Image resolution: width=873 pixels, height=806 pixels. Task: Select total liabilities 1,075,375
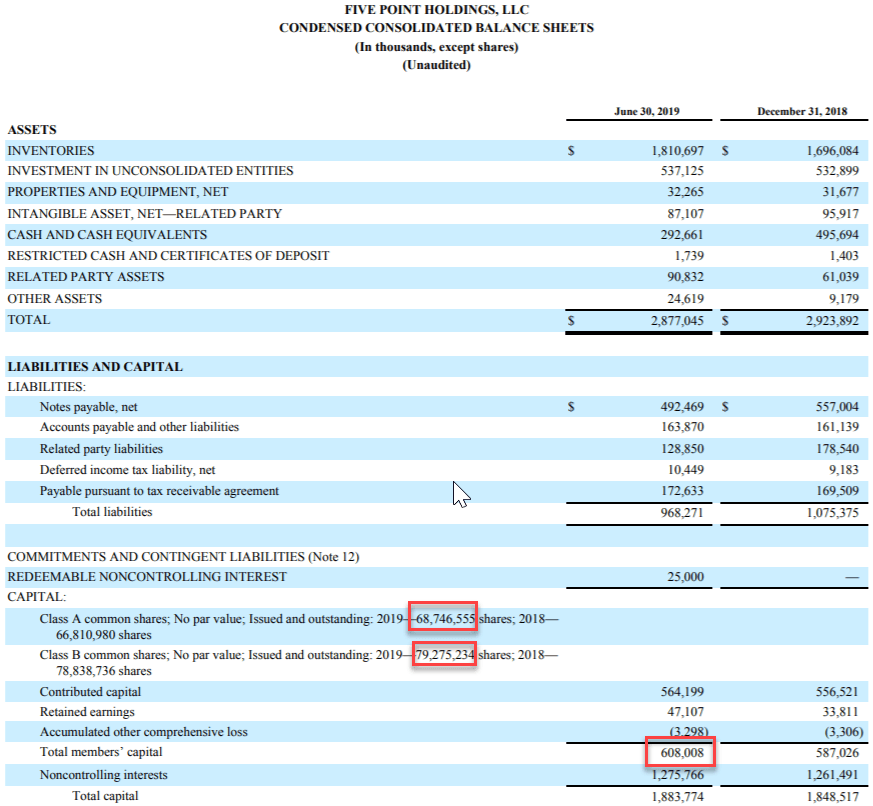click(x=832, y=512)
